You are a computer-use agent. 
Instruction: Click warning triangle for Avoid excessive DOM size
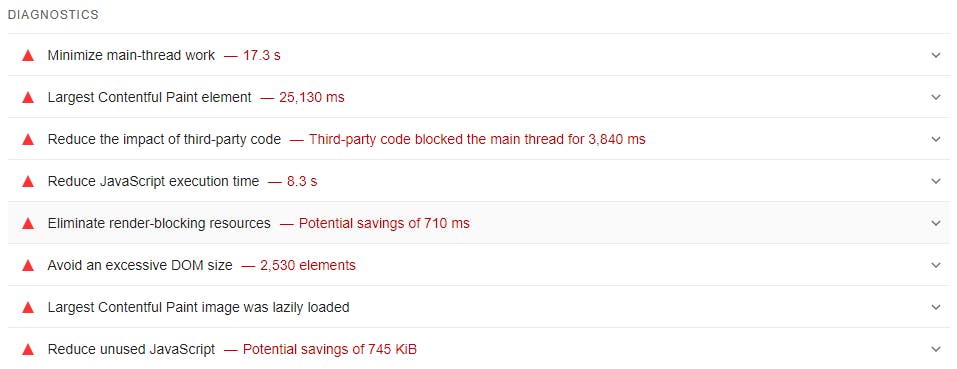pyautogui.click(x=27, y=266)
